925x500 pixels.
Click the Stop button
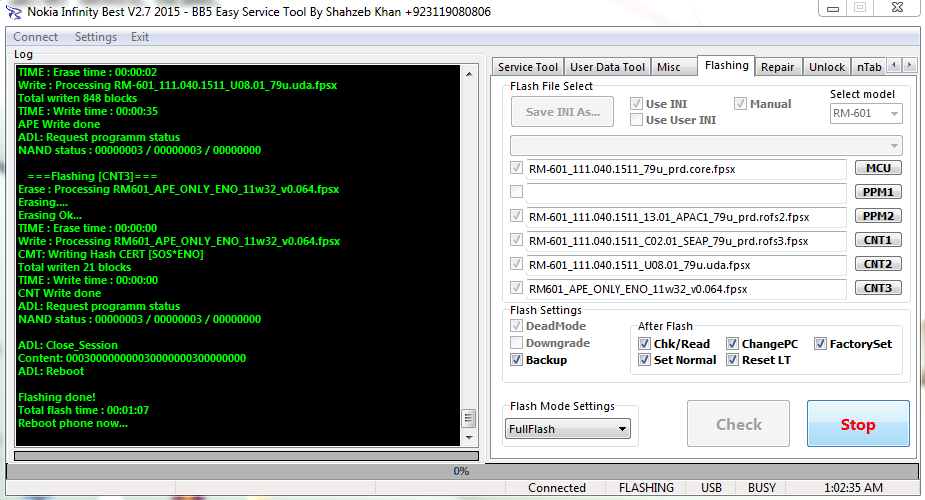click(858, 424)
